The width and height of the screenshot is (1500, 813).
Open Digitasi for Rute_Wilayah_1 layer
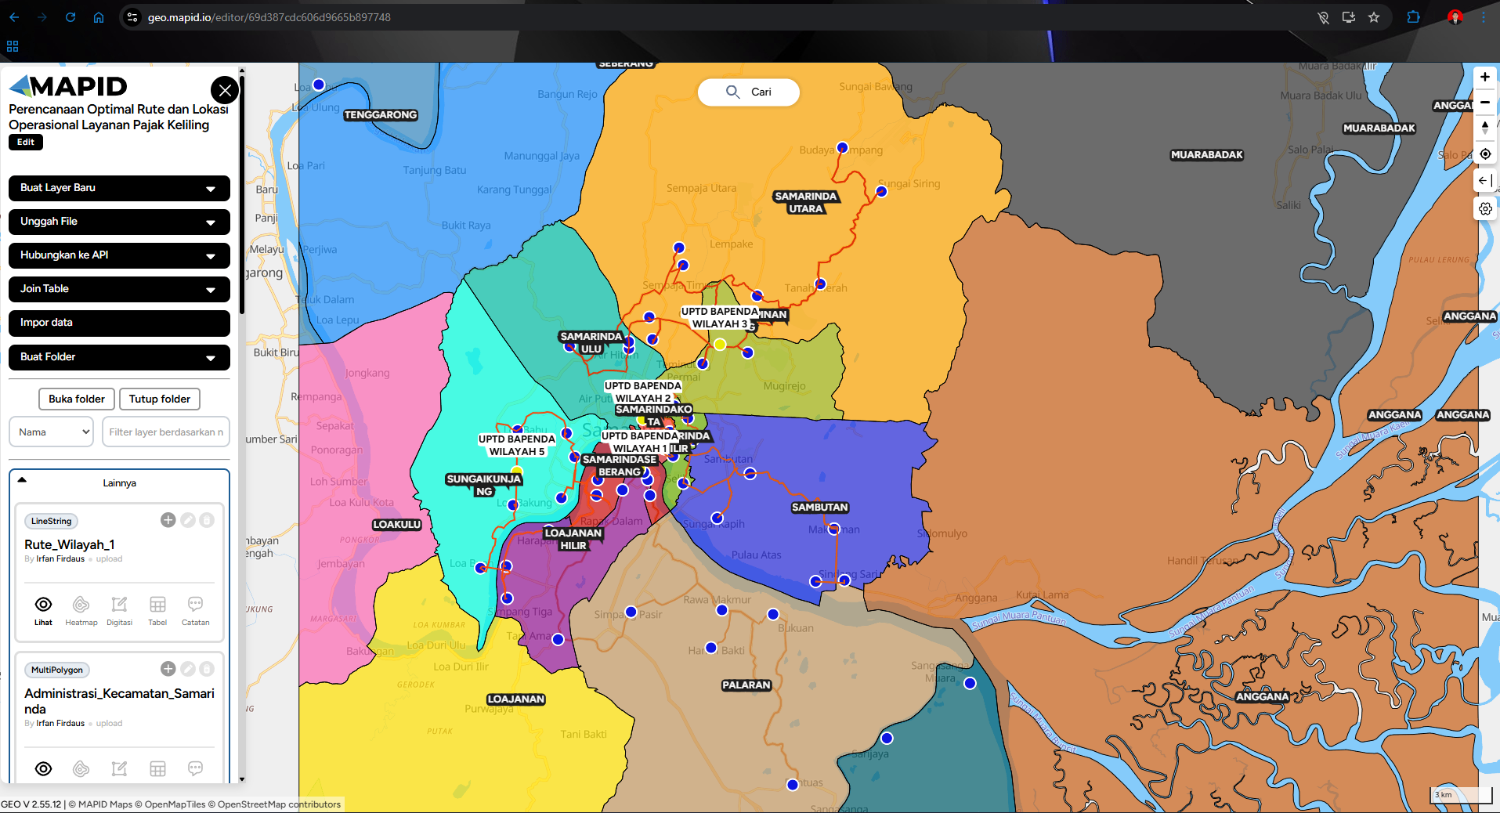(119, 609)
